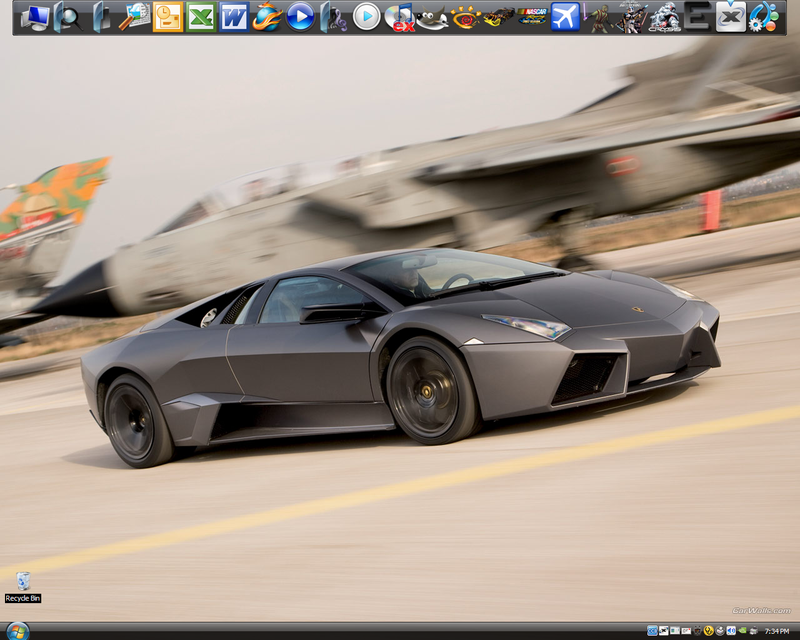Start the flame-painted race car game

498,17
